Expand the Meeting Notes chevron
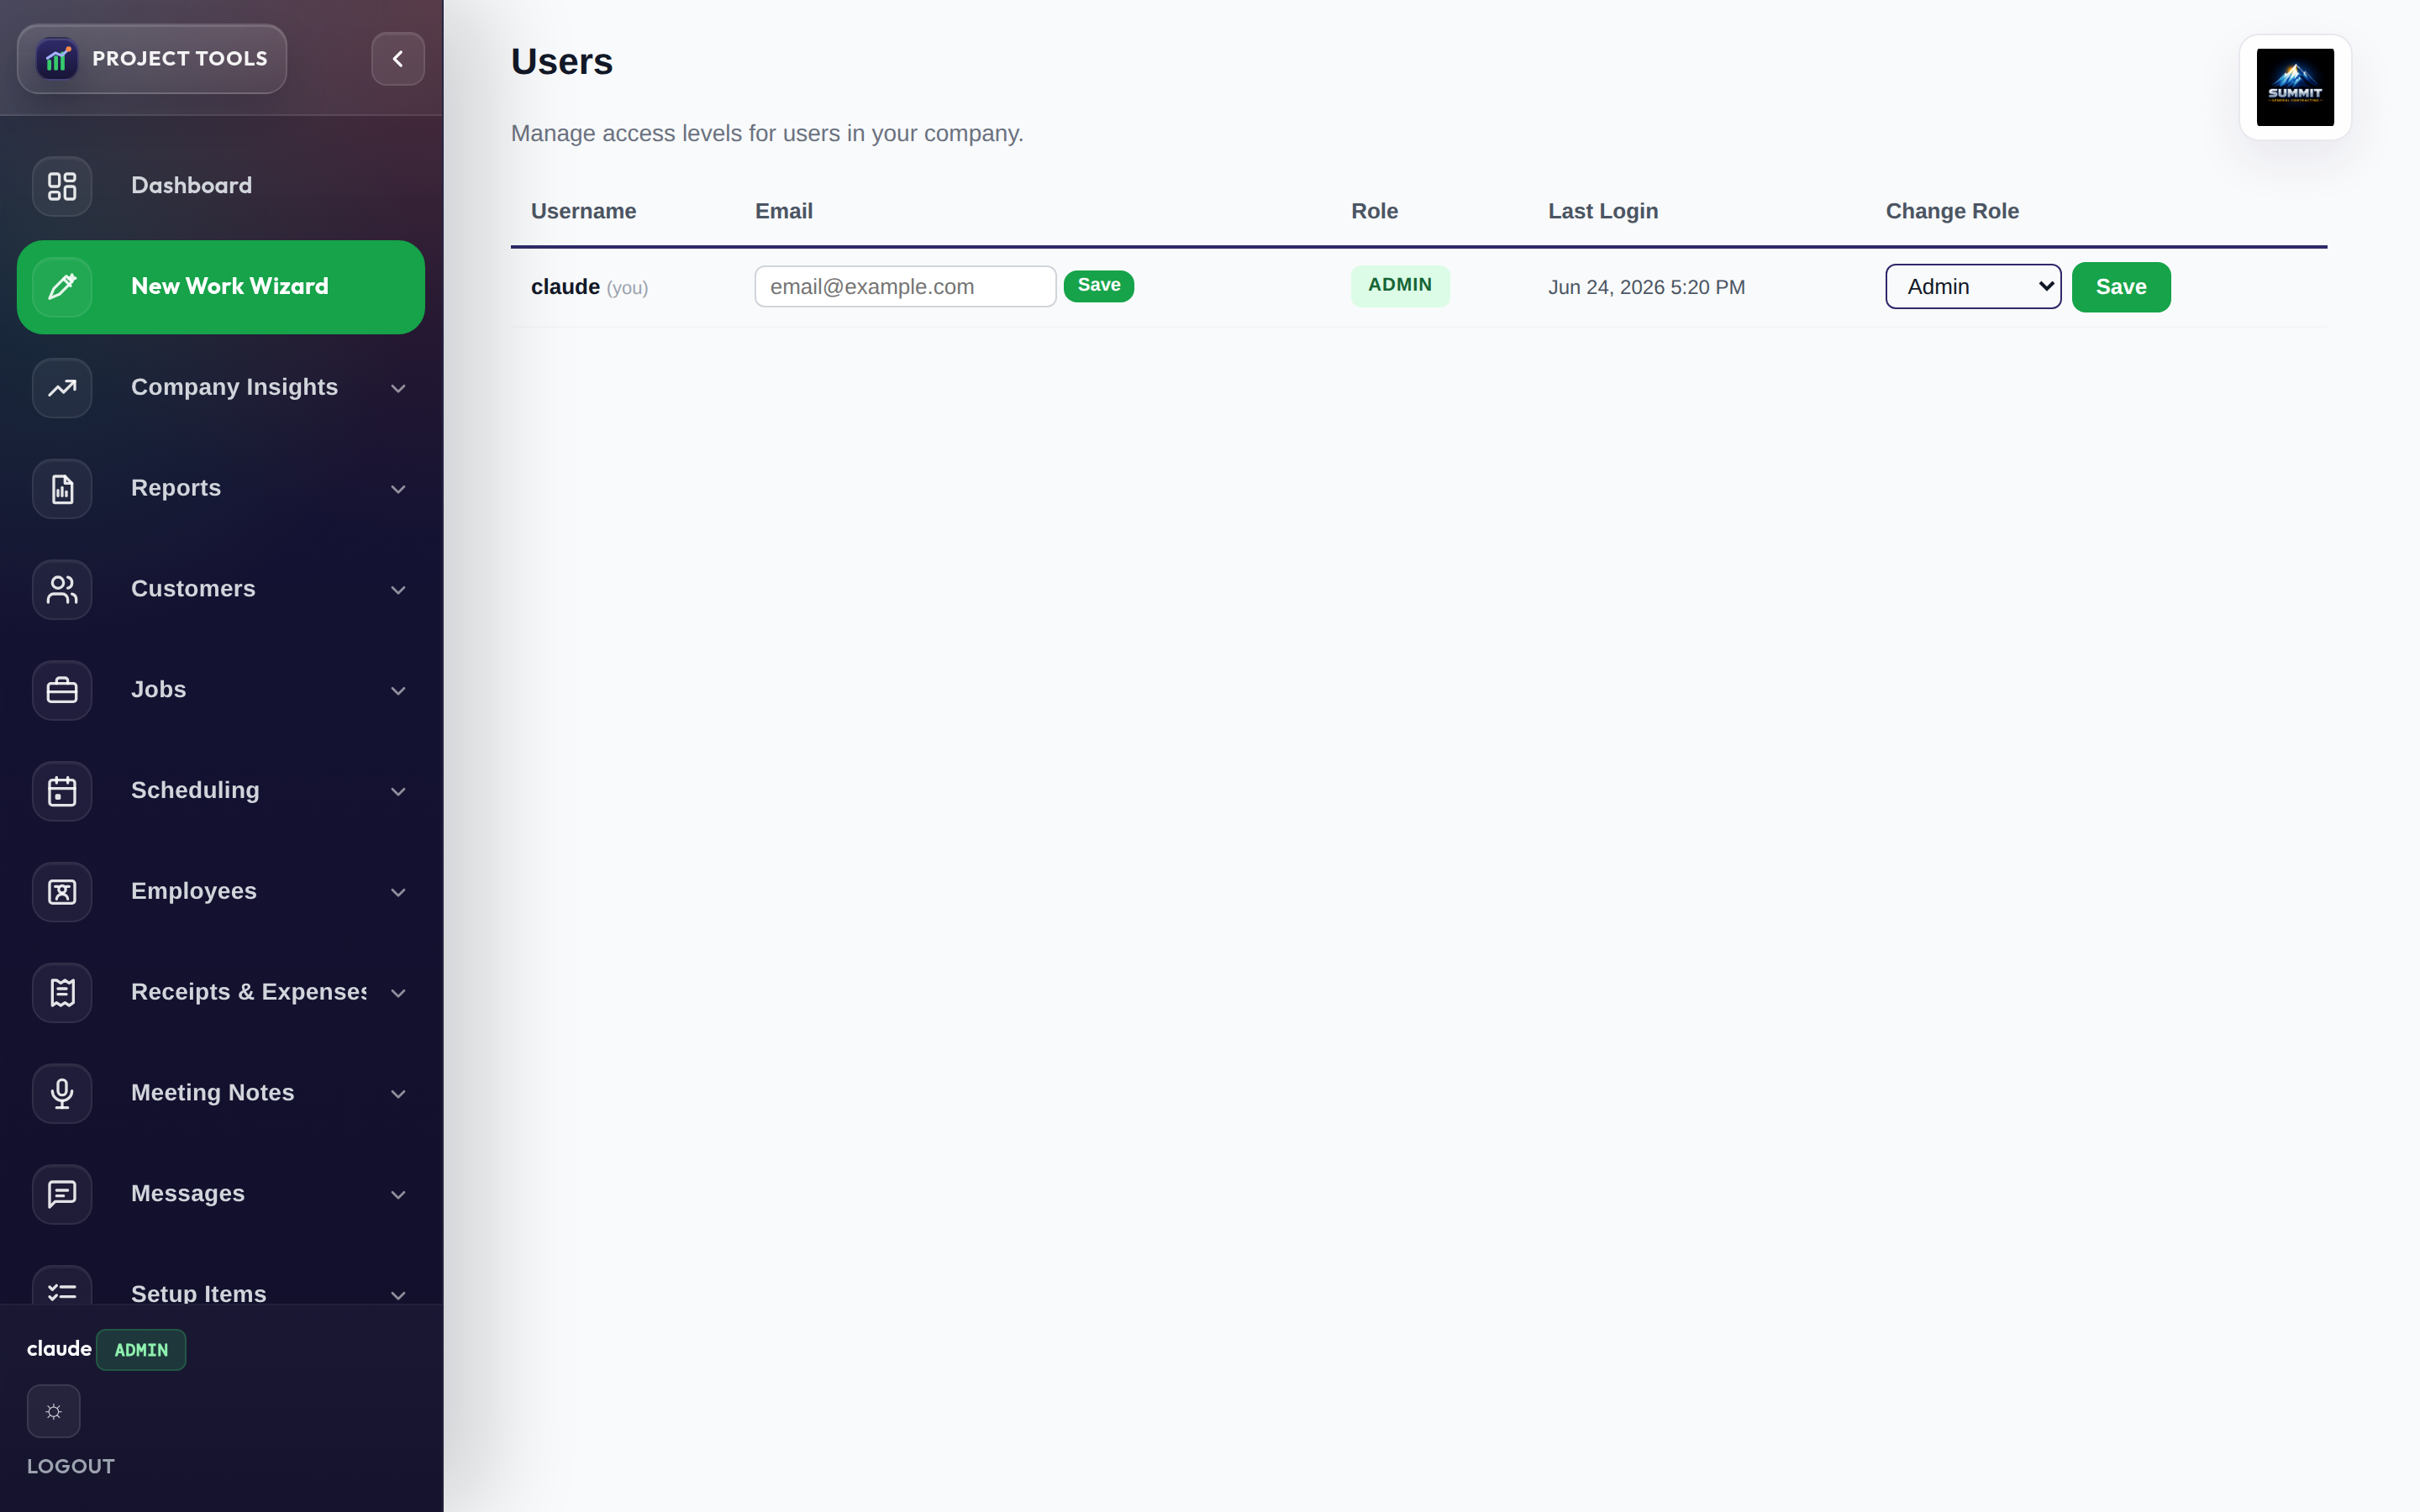The width and height of the screenshot is (2420, 1512). [x=398, y=1094]
